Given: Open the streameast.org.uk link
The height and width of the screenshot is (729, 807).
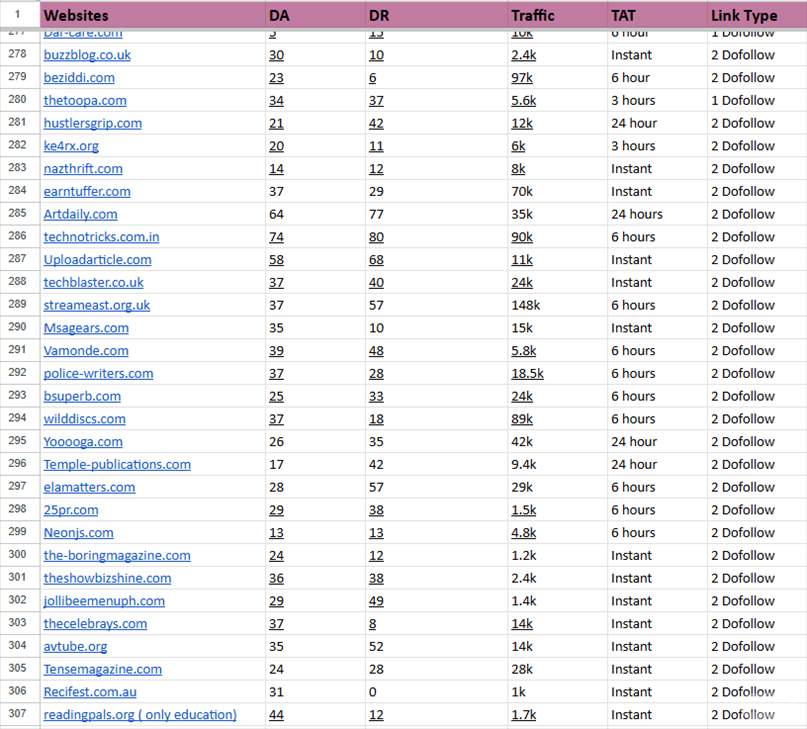Looking at the screenshot, I should 97,305.
